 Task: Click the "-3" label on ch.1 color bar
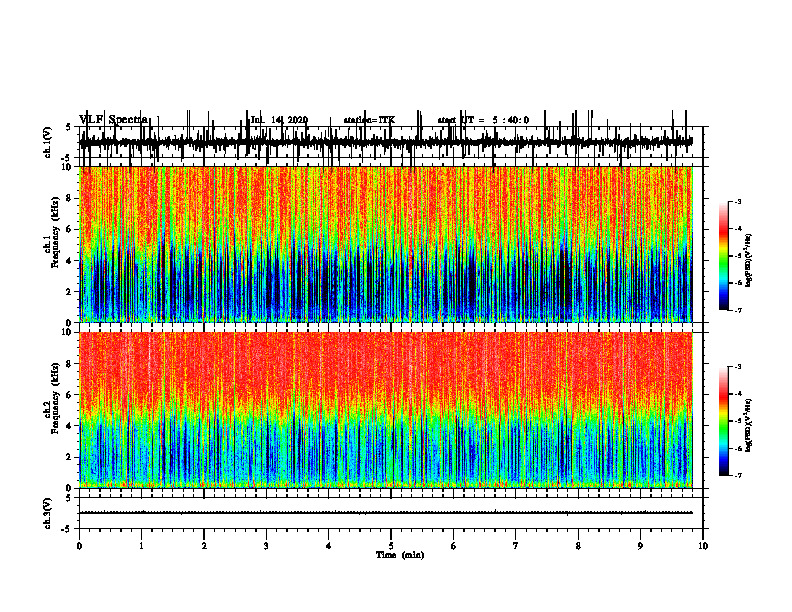click(738, 202)
